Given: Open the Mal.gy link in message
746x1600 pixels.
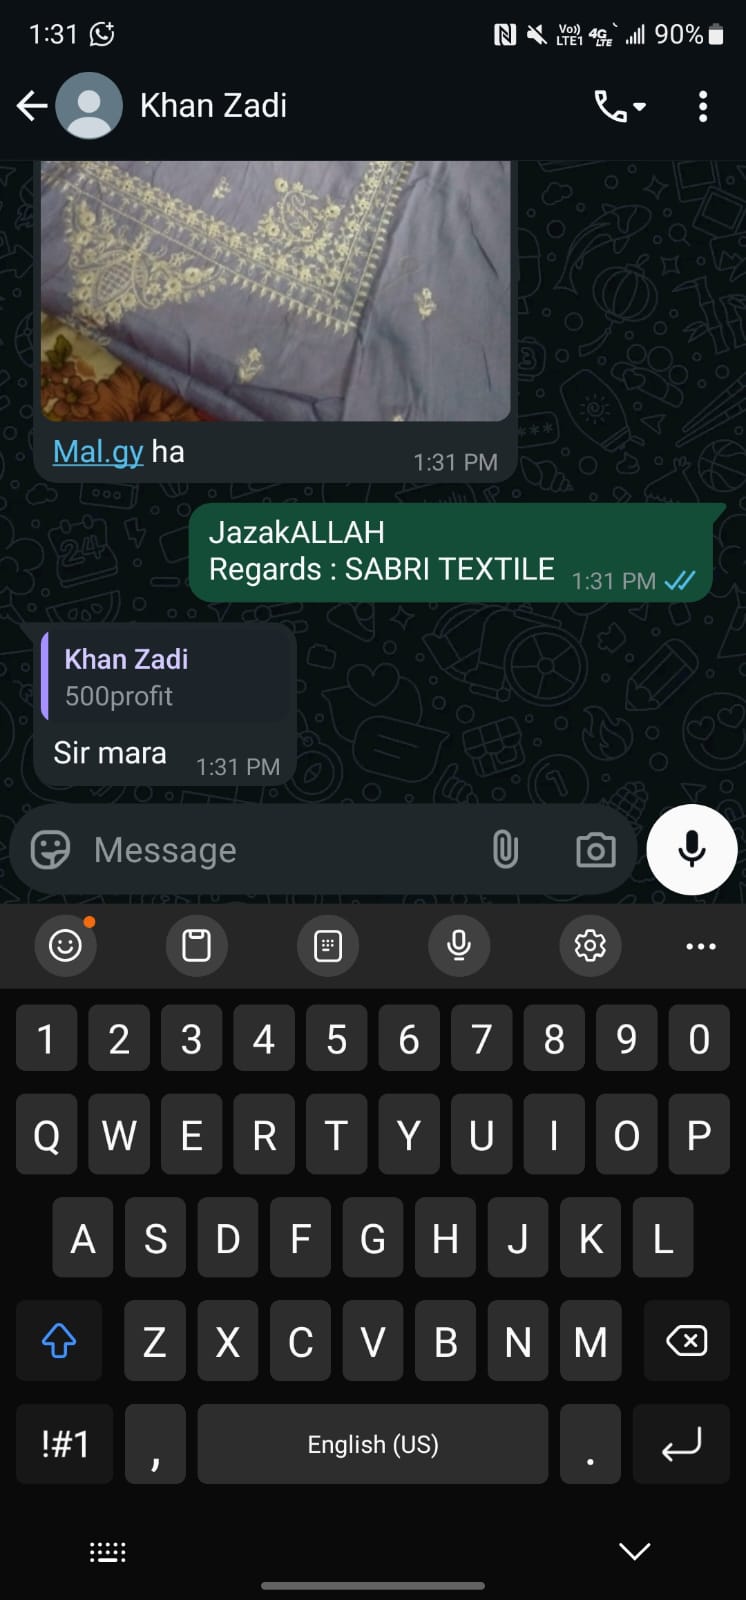Looking at the screenshot, I should point(98,452).
